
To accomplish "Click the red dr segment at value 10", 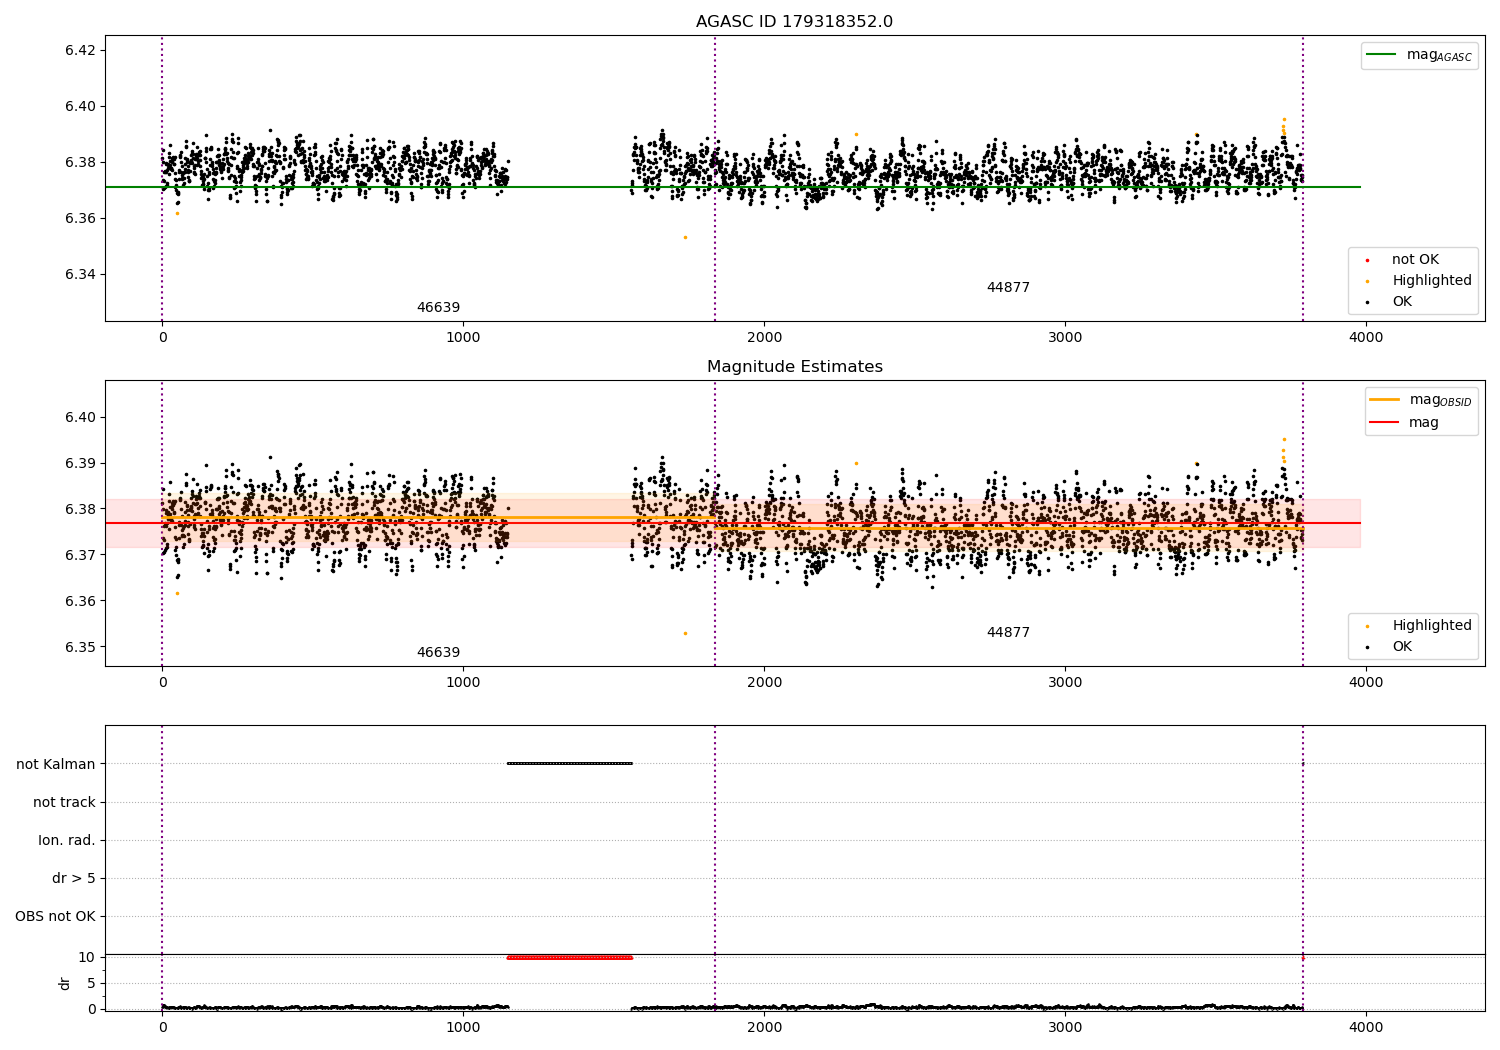I will [570, 957].
